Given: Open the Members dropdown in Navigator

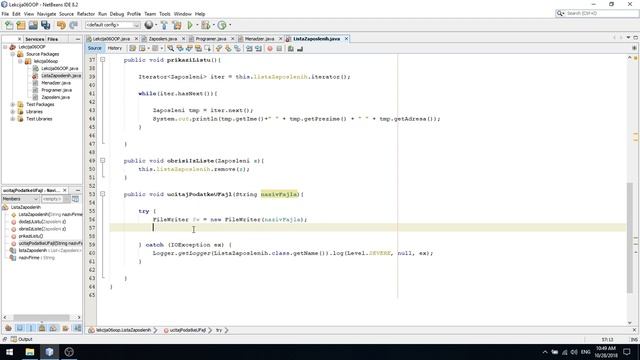Looking at the screenshot, I should pos(20,199).
